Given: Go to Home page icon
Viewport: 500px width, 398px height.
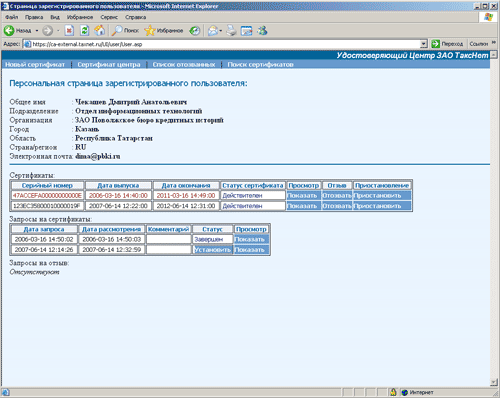Looking at the screenshot, I should pos(99,31).
